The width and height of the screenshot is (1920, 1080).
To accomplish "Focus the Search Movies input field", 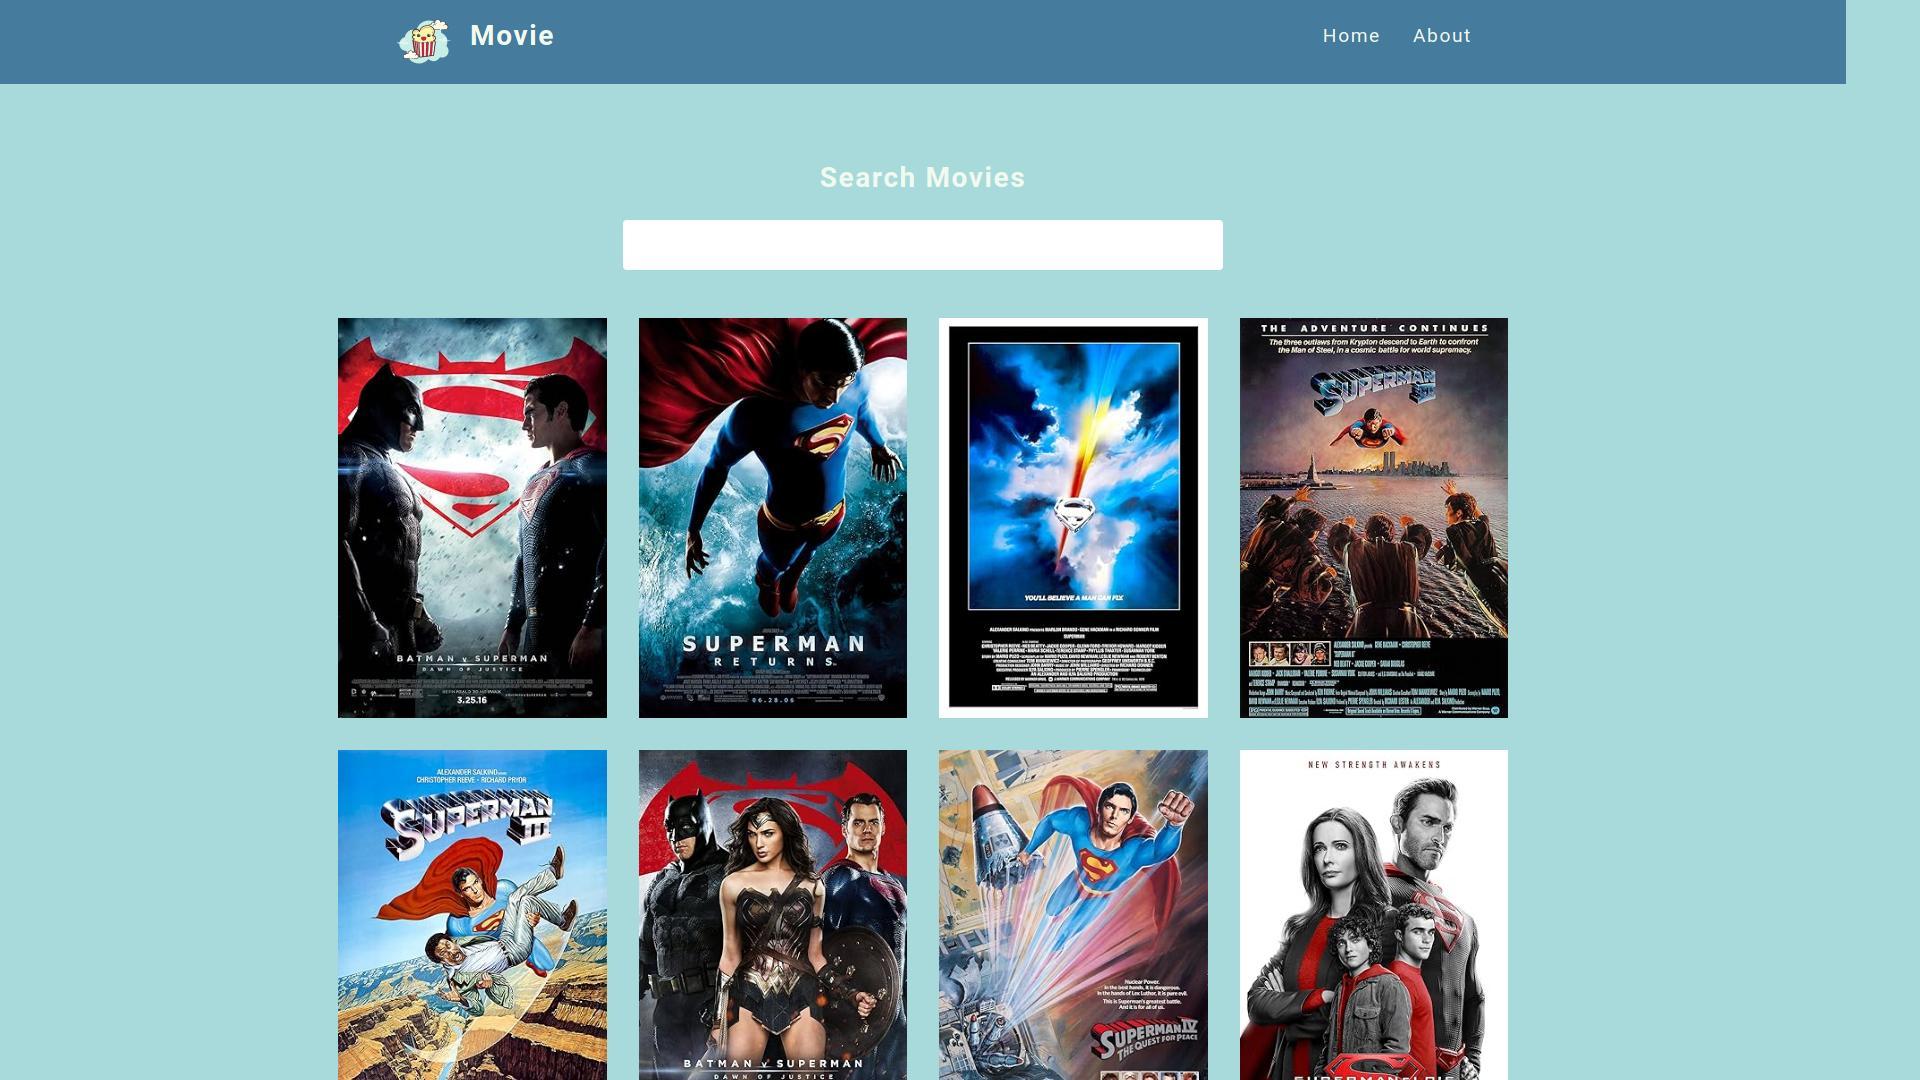I will coord(922,245).
